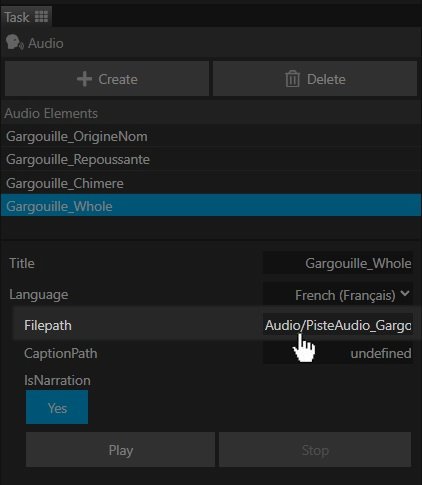Toggle the IsNarration Yes switch
Image resolution: width=422 pixels, height=485 pixels.
click(57, 407)
